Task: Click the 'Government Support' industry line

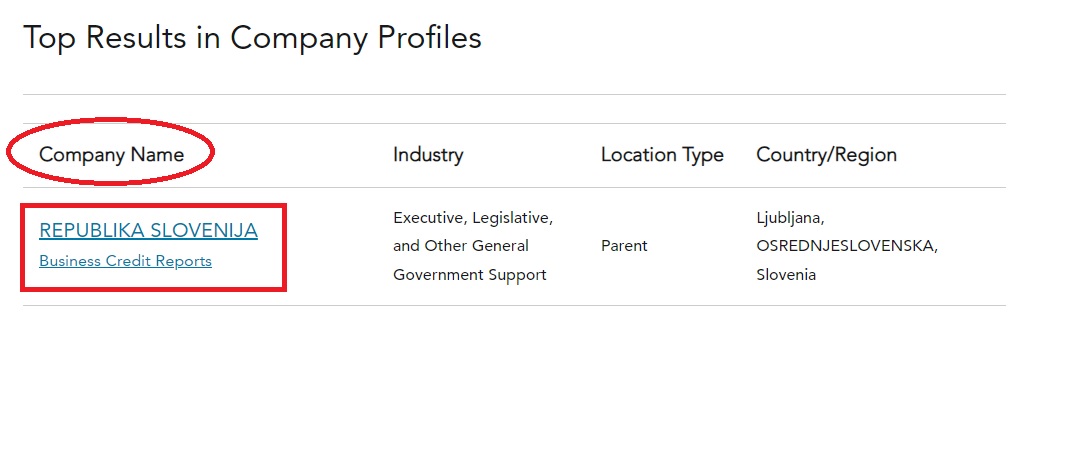Action: (470, 275)
